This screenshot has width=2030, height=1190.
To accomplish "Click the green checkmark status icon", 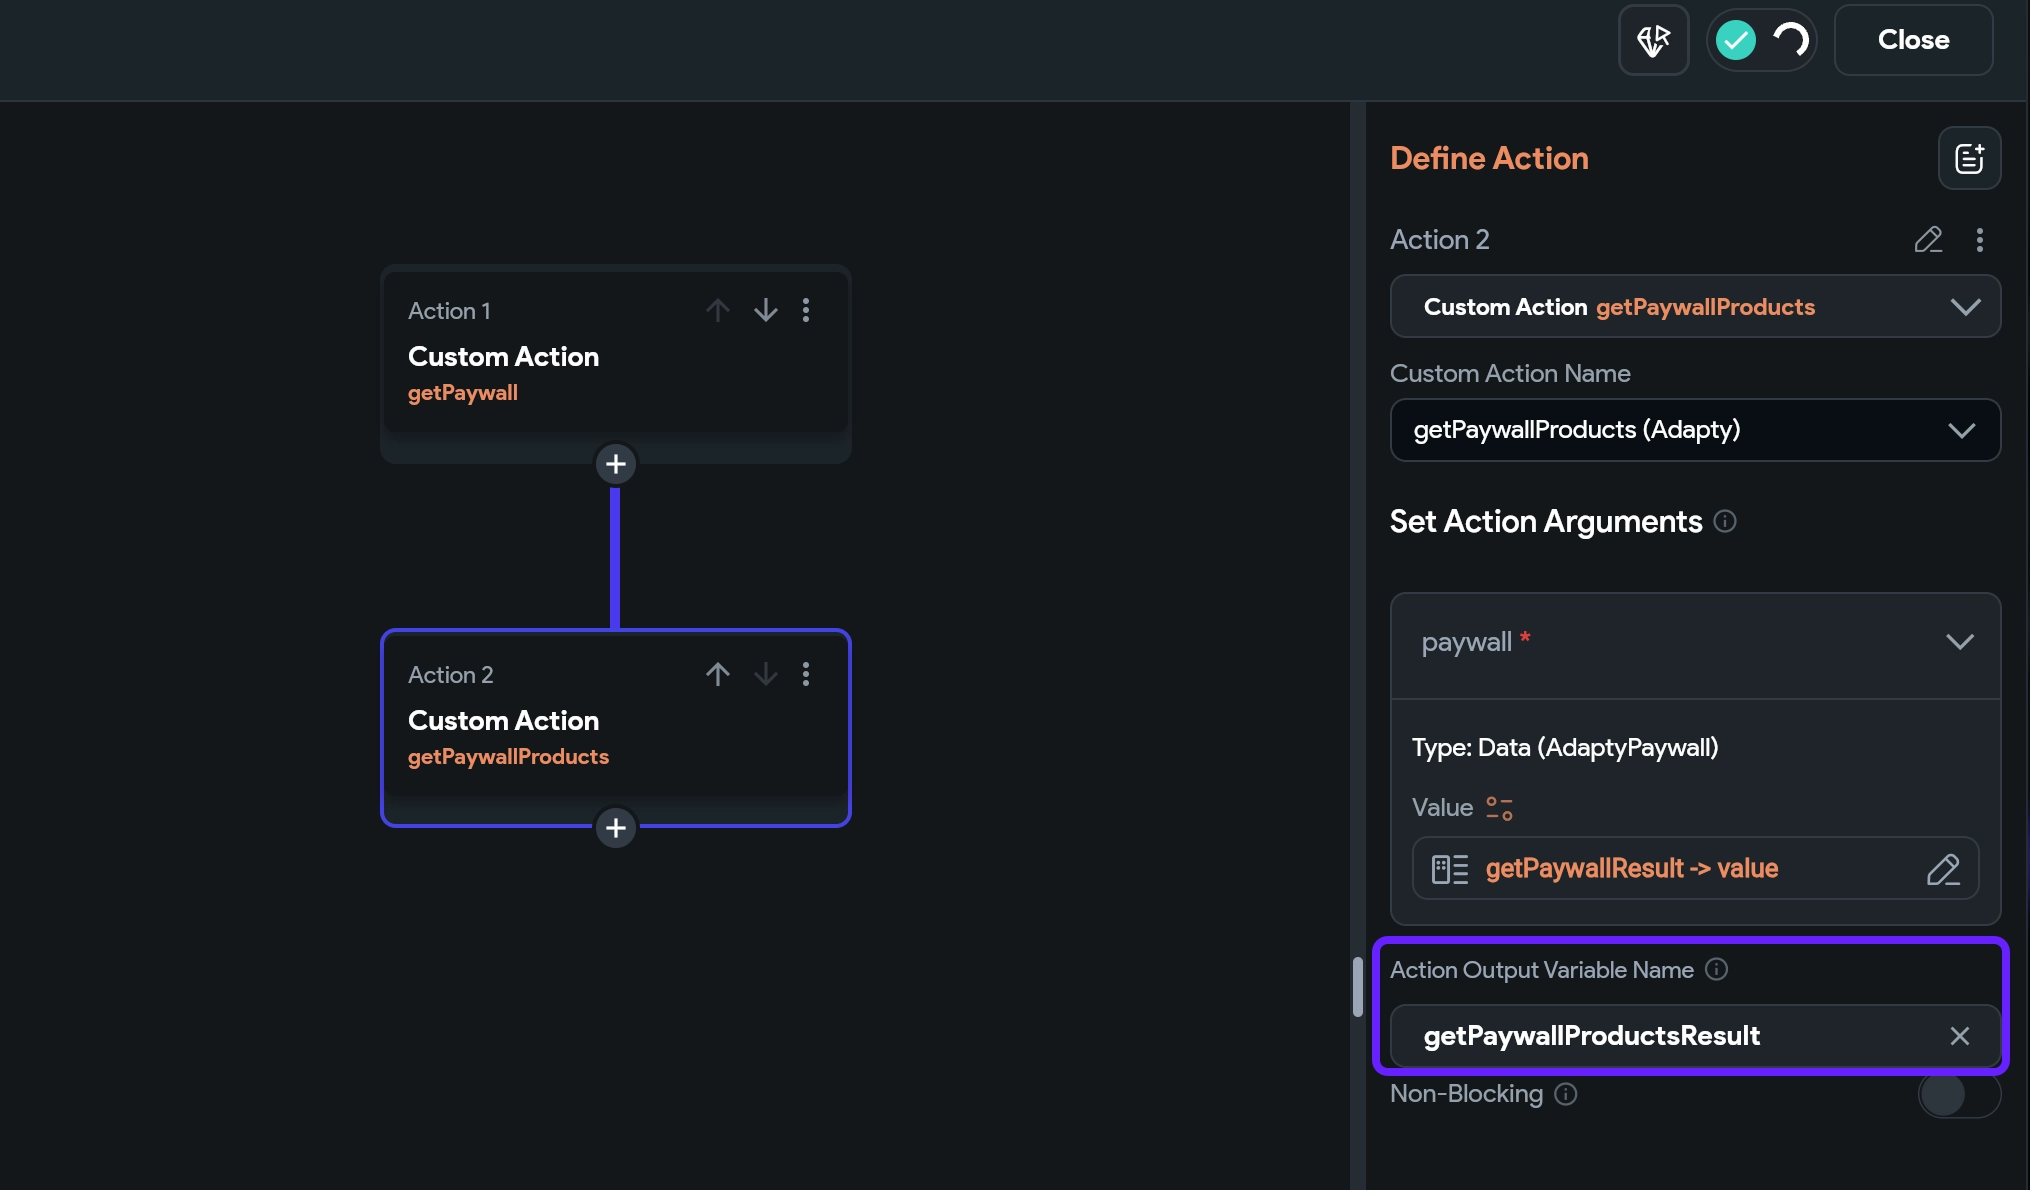I will click(1736, 40).
